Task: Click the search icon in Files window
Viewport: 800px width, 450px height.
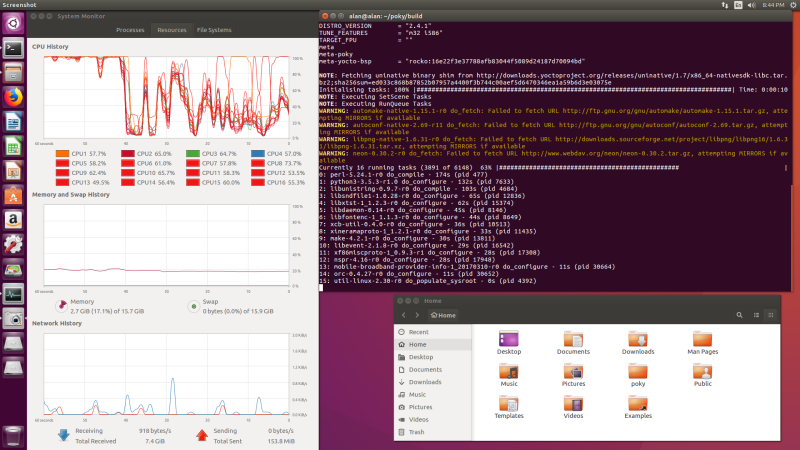Action: tap(739, 315)
